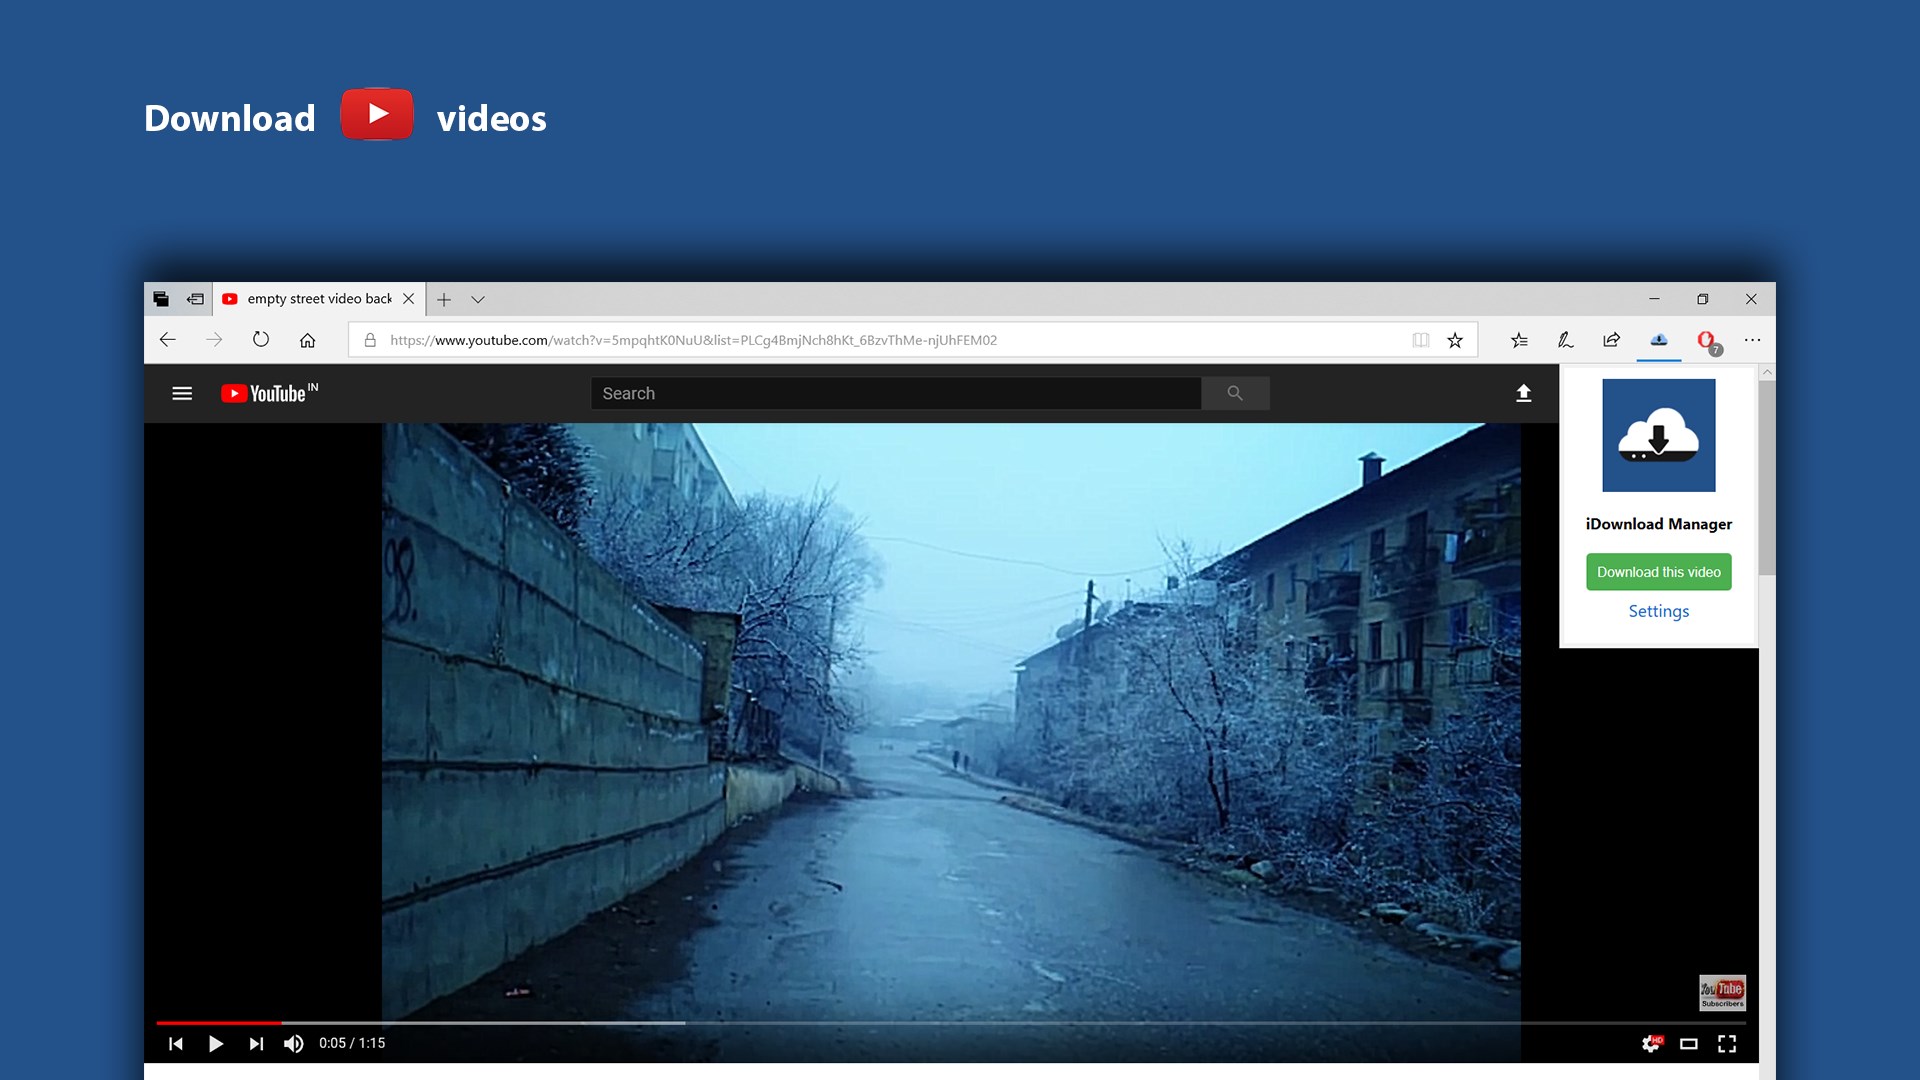Image resolution: width=1920 pixels, height=1080 pixels.
Task: Click the YouTube Search input field
Action: (895, 394)
